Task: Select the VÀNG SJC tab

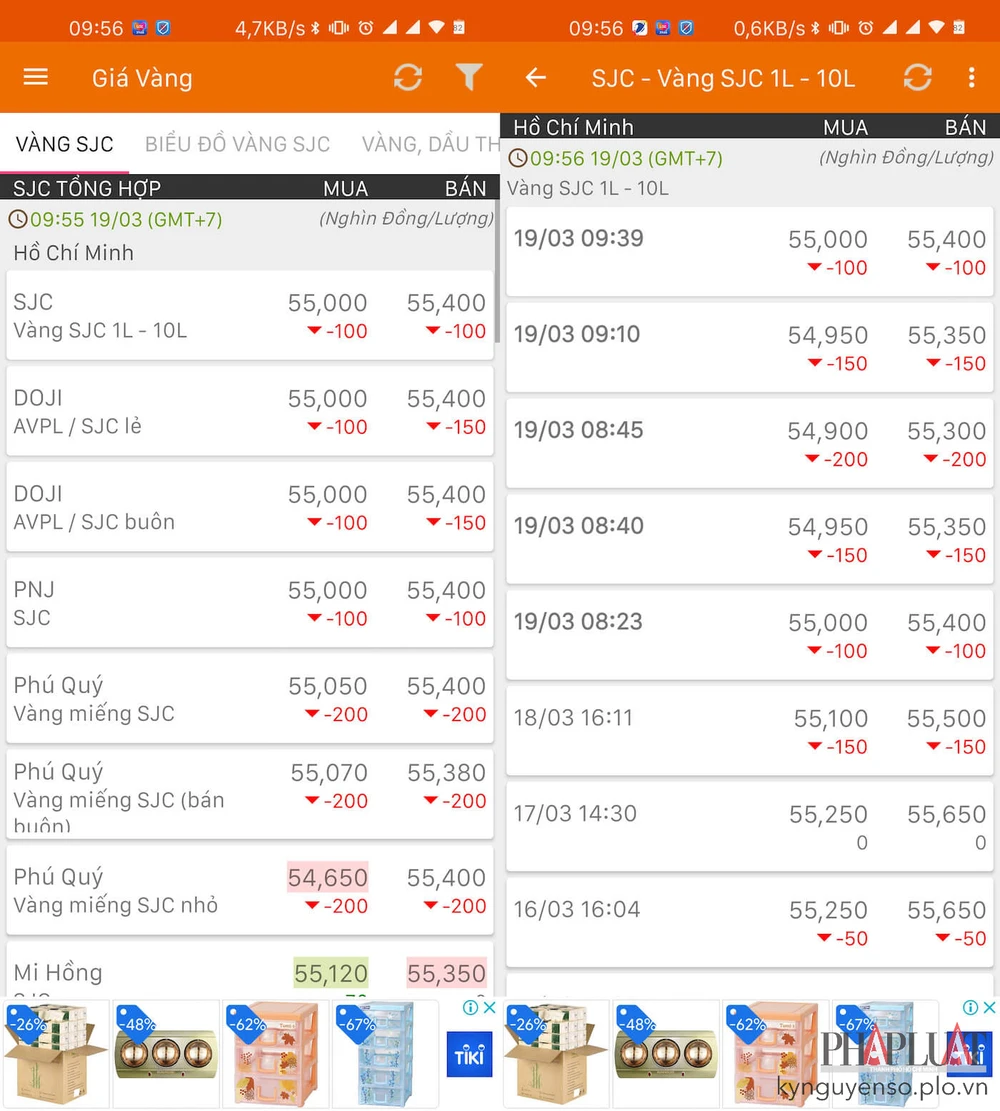Action: [64, 144]
